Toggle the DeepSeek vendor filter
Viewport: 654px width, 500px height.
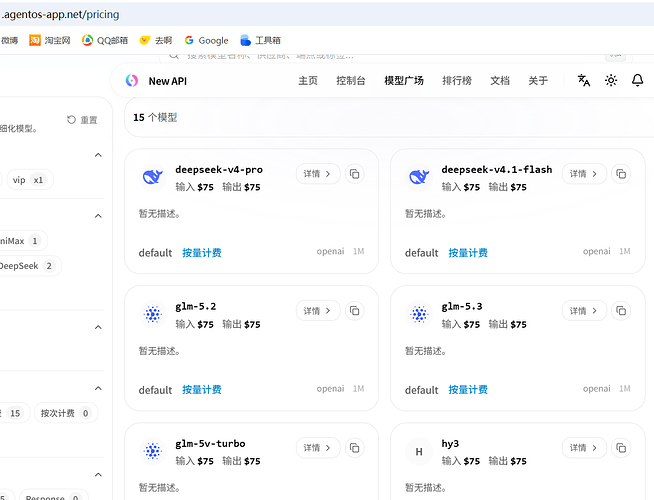pyautogui.click(x=30, y=266)
